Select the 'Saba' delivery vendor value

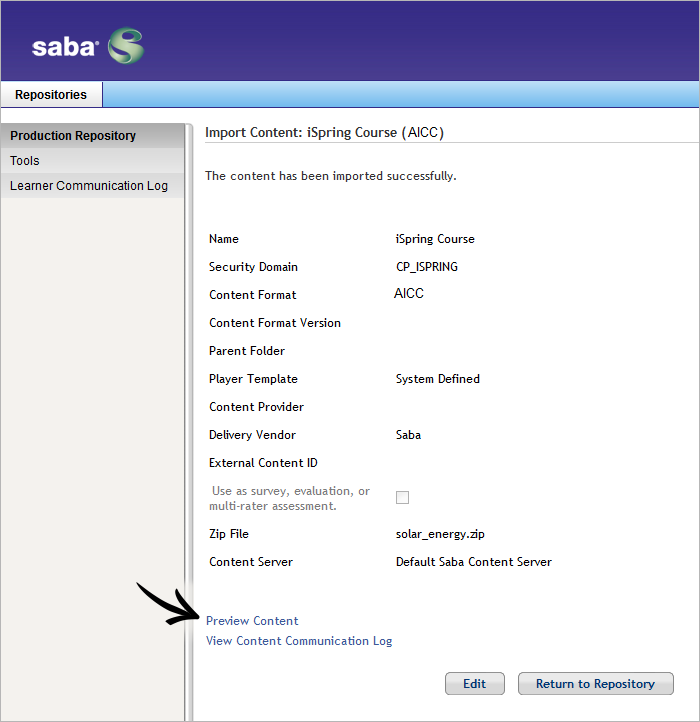click(x=408, y=435)
